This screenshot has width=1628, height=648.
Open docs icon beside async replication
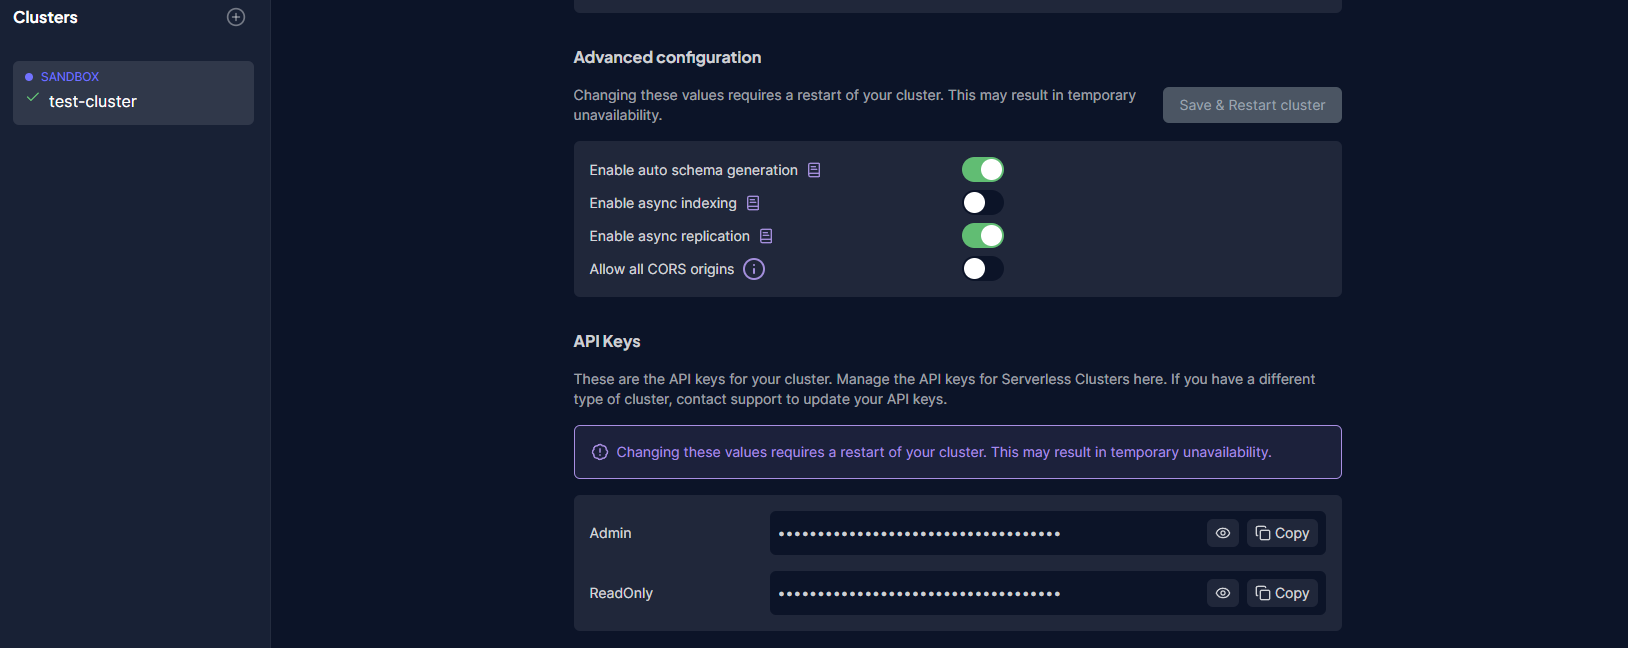click(766, 236)
